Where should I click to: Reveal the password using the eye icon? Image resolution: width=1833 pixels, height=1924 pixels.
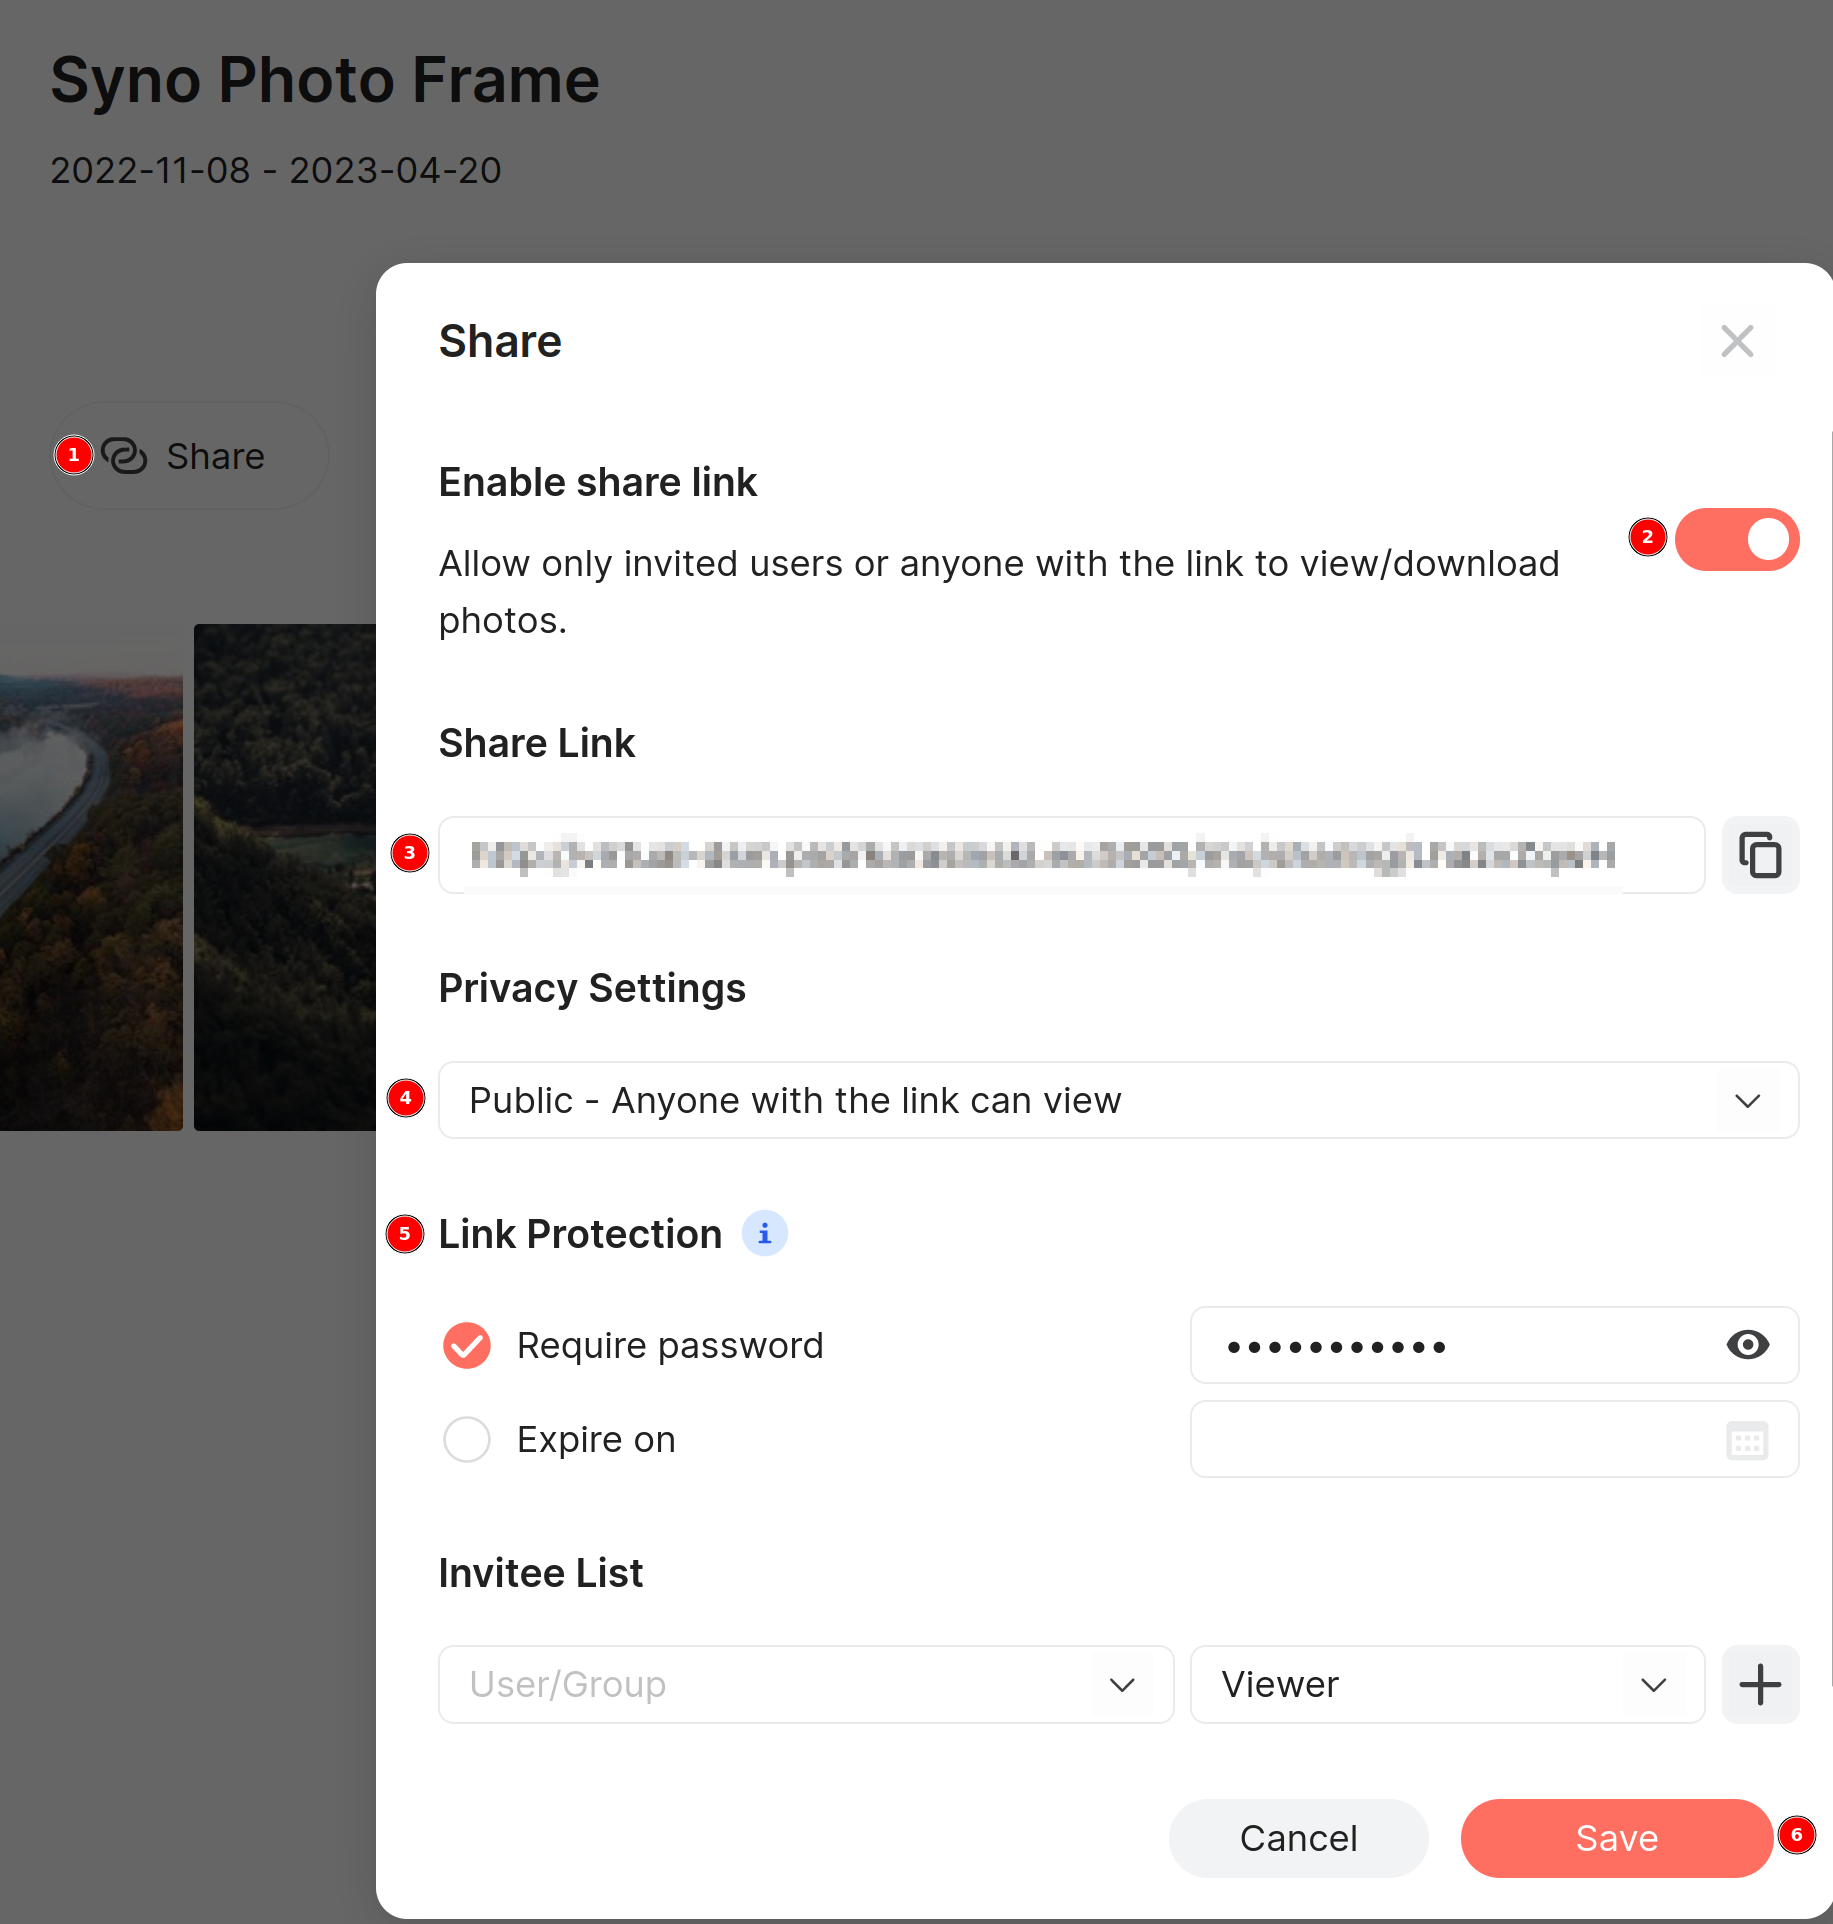(x=1748, y=1345)
